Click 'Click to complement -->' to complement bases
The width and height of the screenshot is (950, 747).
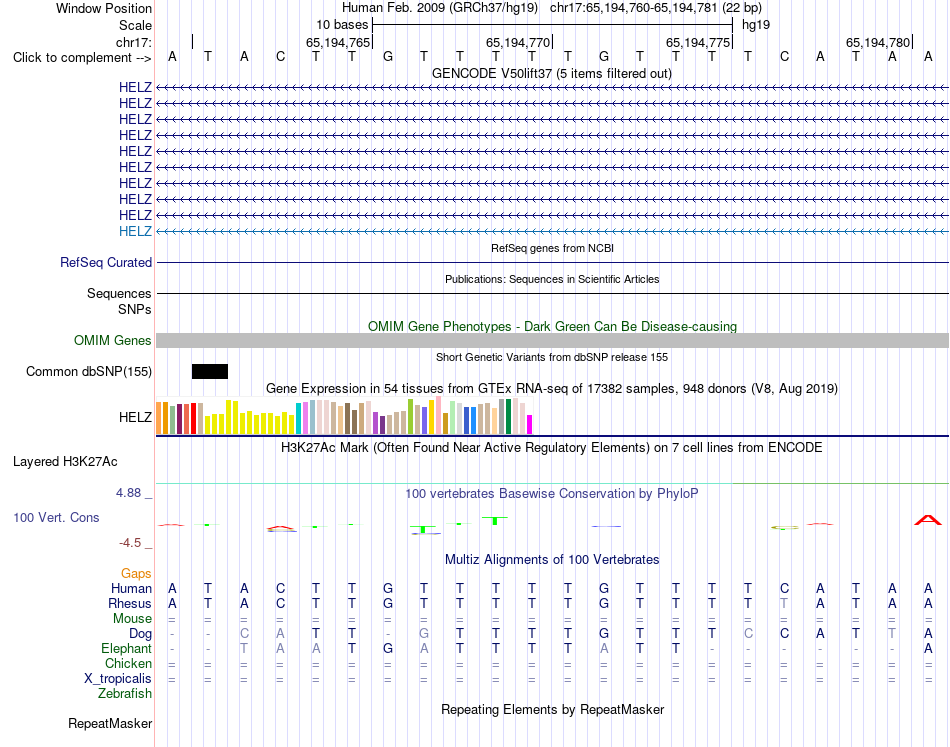[x=82, y=58]
